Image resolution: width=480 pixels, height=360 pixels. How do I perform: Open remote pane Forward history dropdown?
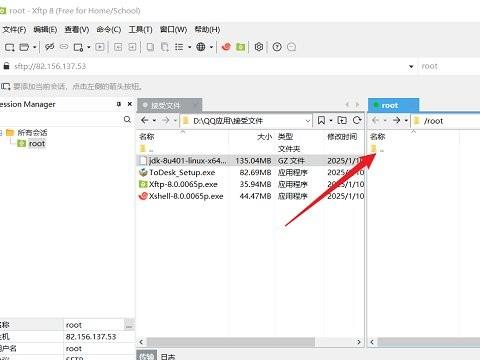(406, 120)
